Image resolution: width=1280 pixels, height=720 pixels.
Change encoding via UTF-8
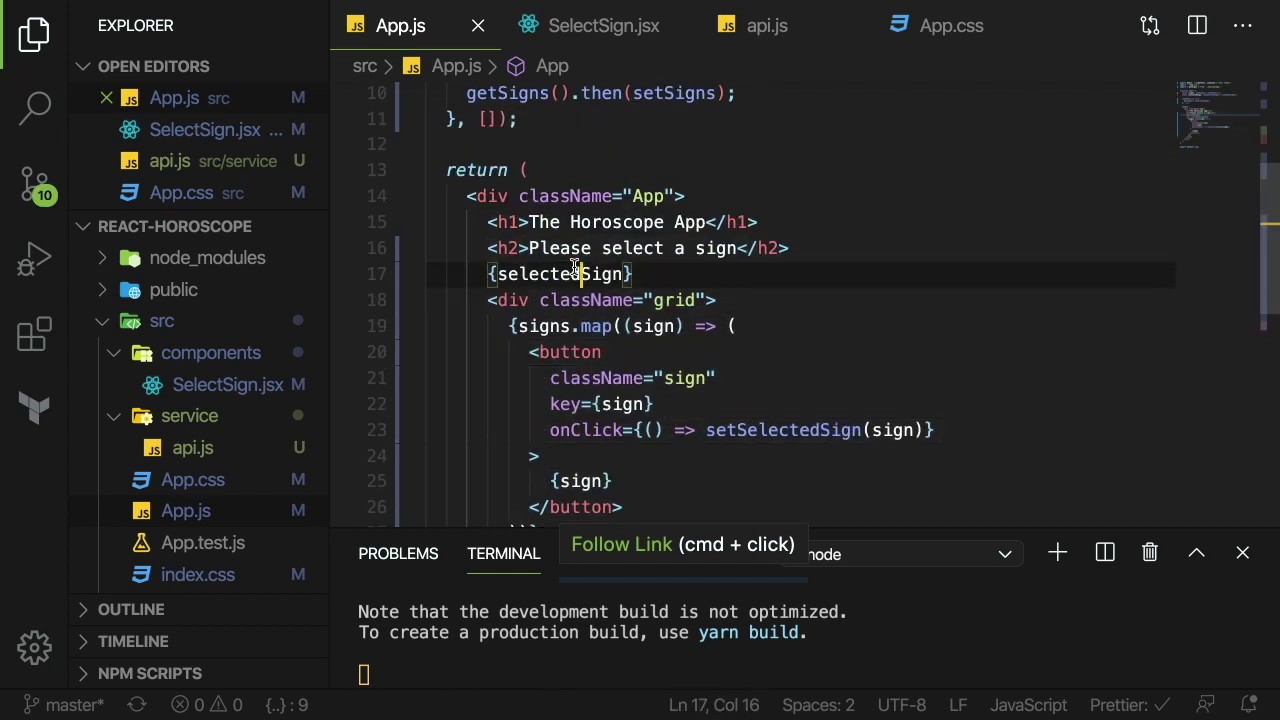tap(901, 705)
